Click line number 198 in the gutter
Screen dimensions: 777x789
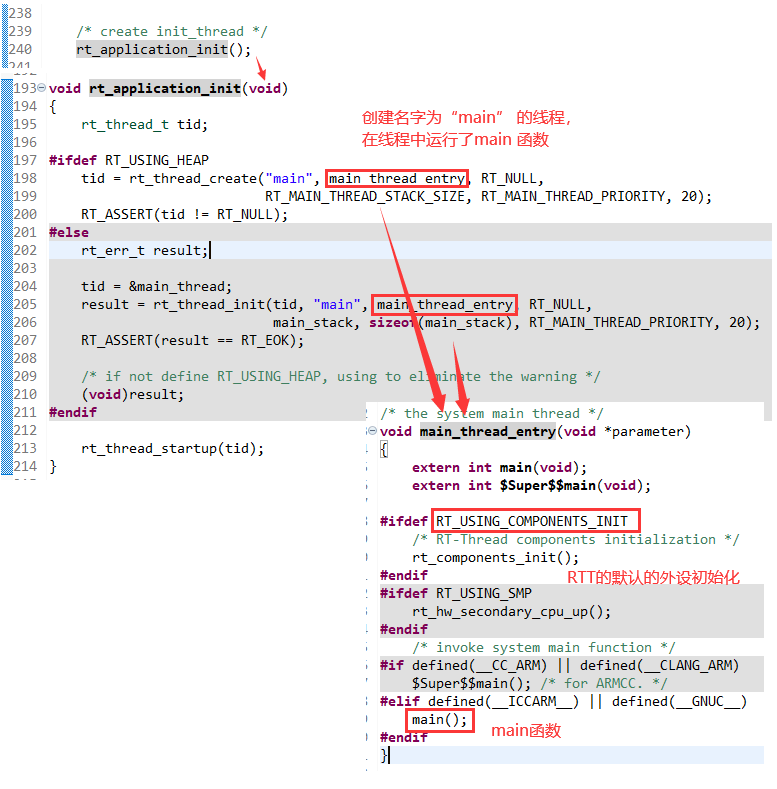25,178
